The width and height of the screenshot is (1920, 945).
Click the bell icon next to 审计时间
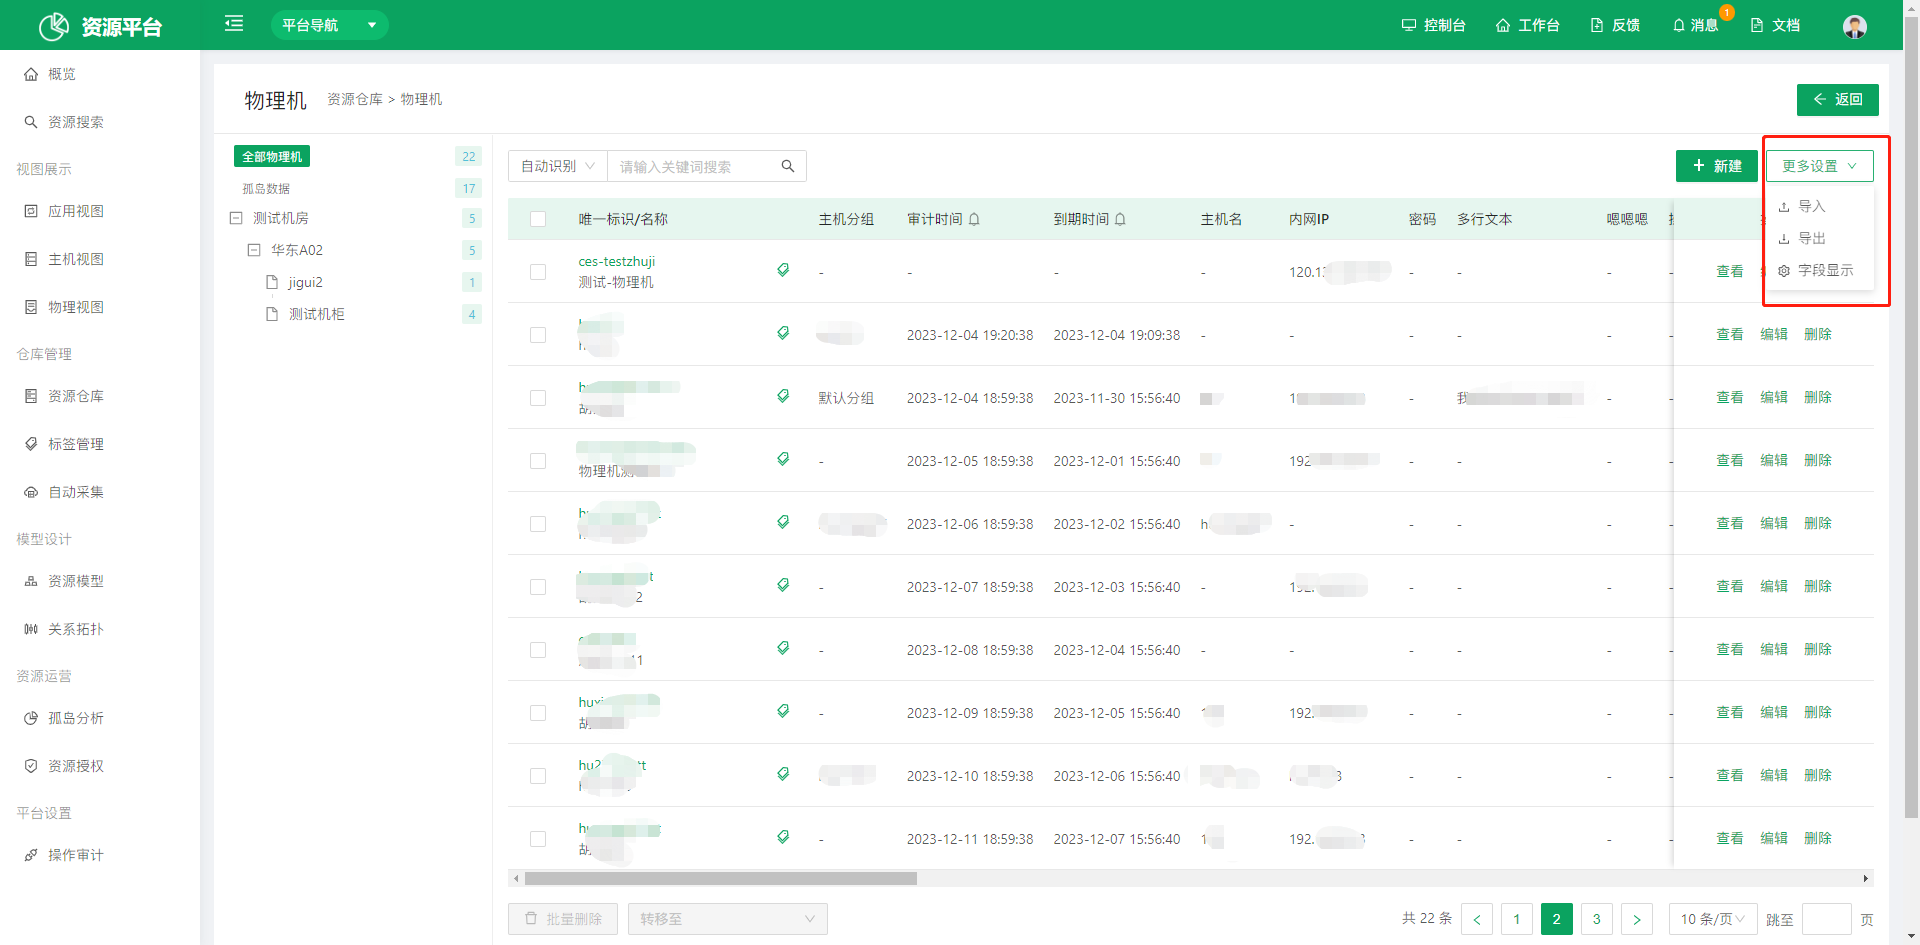tap(974, 219)
